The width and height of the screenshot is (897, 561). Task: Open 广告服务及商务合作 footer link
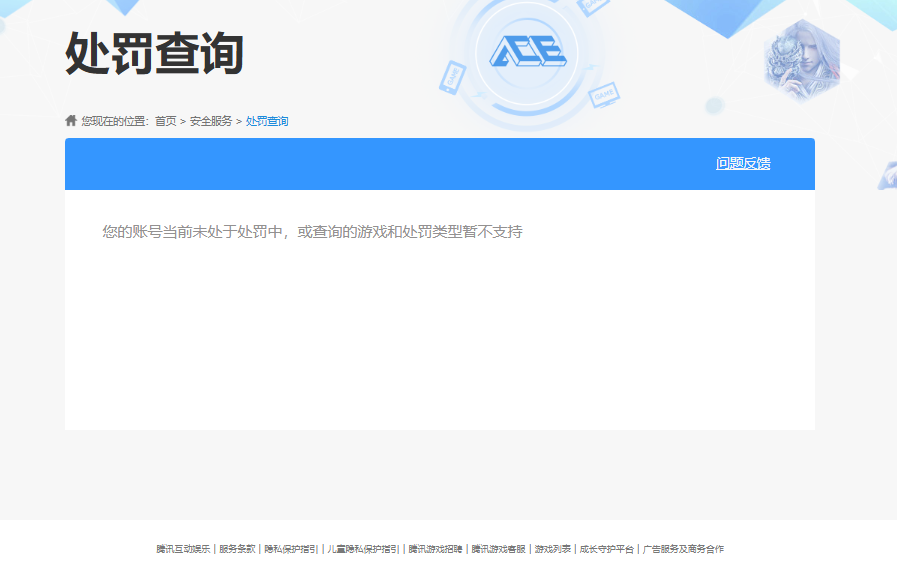pos(683,549)
